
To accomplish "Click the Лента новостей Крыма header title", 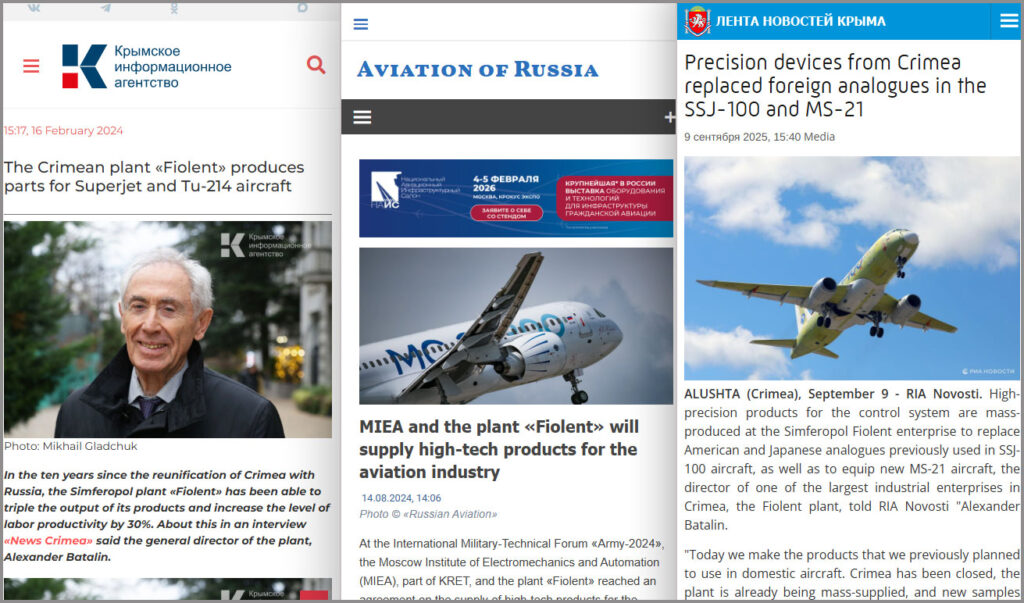I will pyautogui.click(x=801, y=21).
